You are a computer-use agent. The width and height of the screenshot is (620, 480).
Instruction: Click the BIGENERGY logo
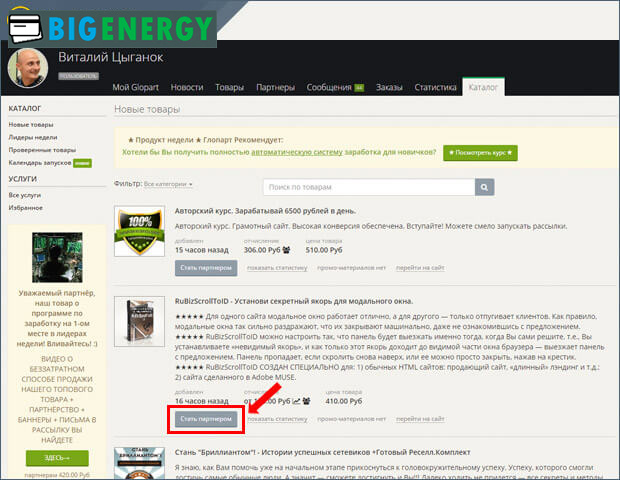pyautogui.click(x=110, y=25)
